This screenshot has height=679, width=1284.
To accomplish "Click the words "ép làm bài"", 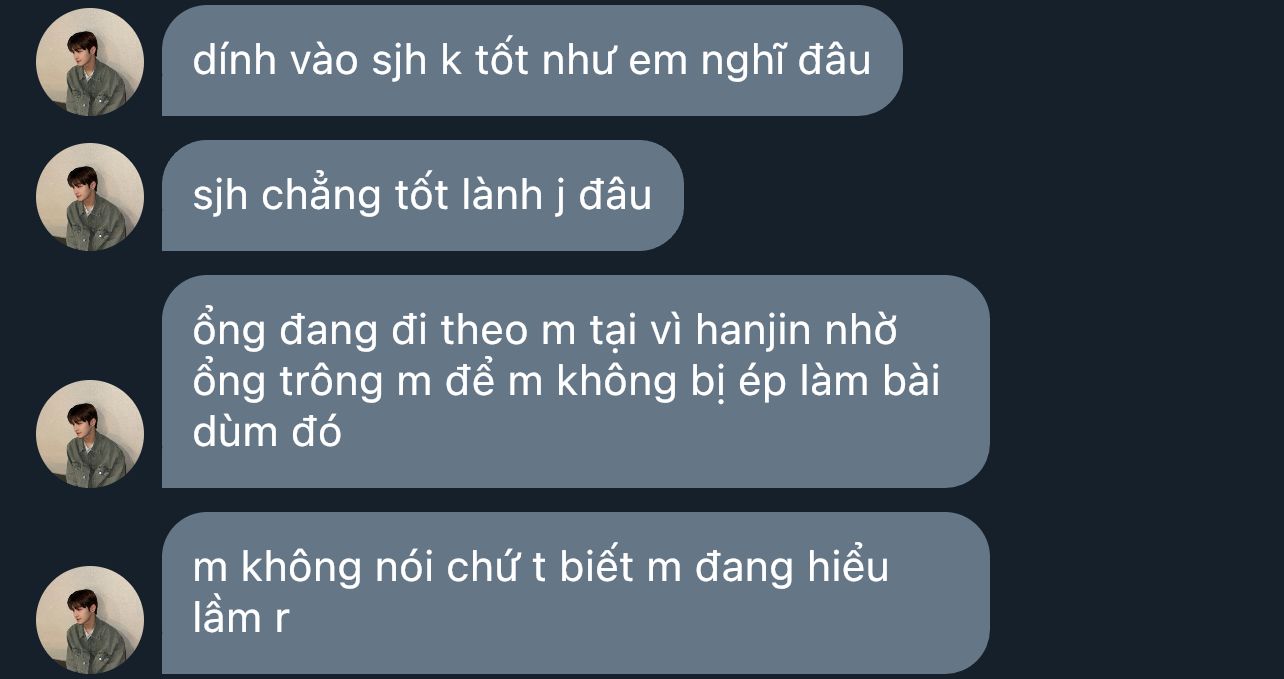I will pyautogui.click(x=841, y=382).
